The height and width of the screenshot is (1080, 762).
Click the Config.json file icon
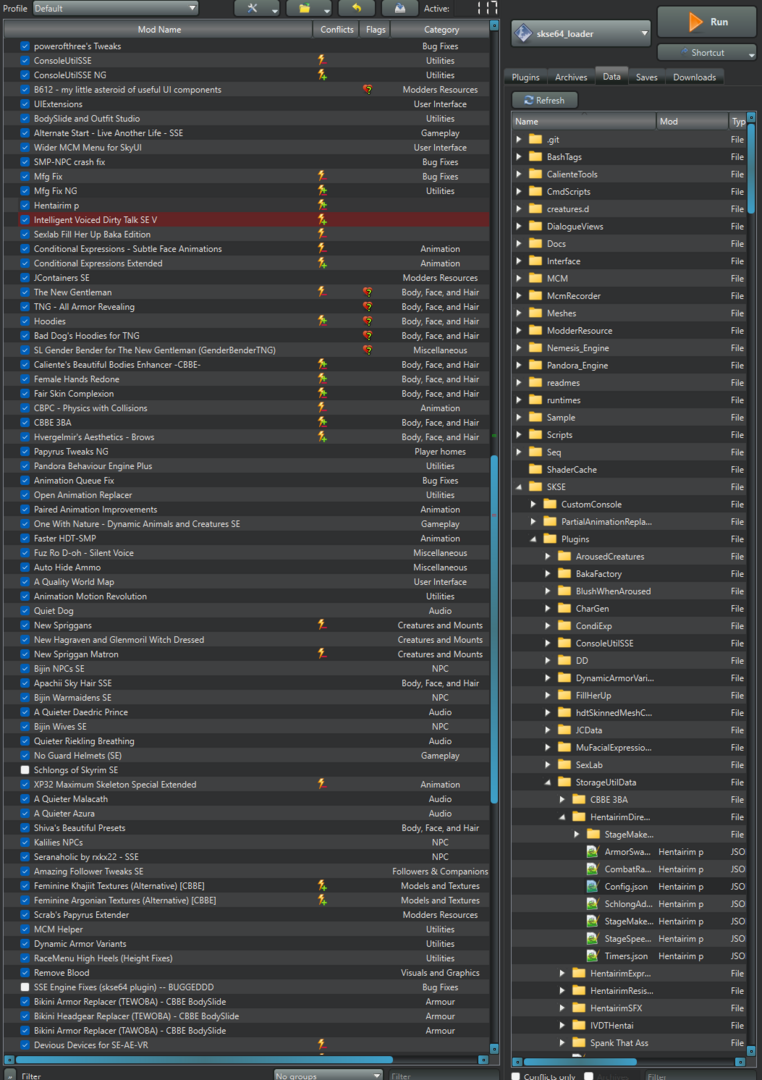pyautogui.click(x=592, y=886)
